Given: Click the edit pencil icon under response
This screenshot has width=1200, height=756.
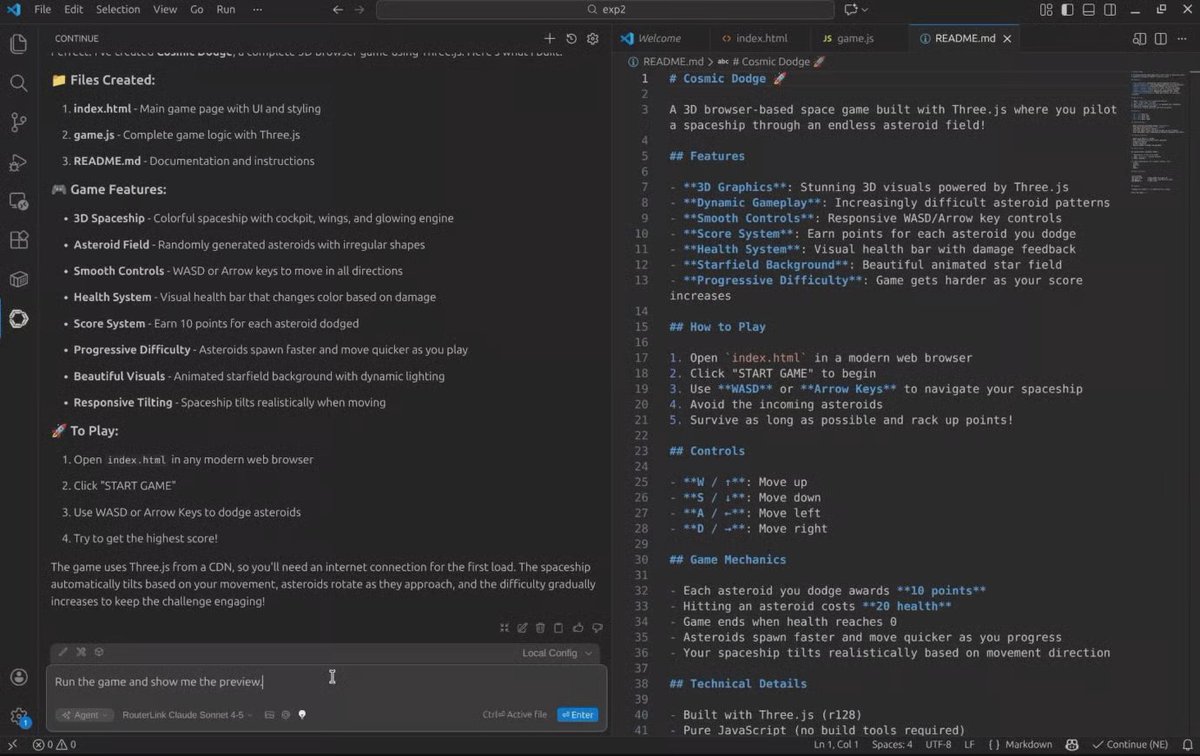Looking at the screenshot, I should pyautogui.click(x=522, y=628).
